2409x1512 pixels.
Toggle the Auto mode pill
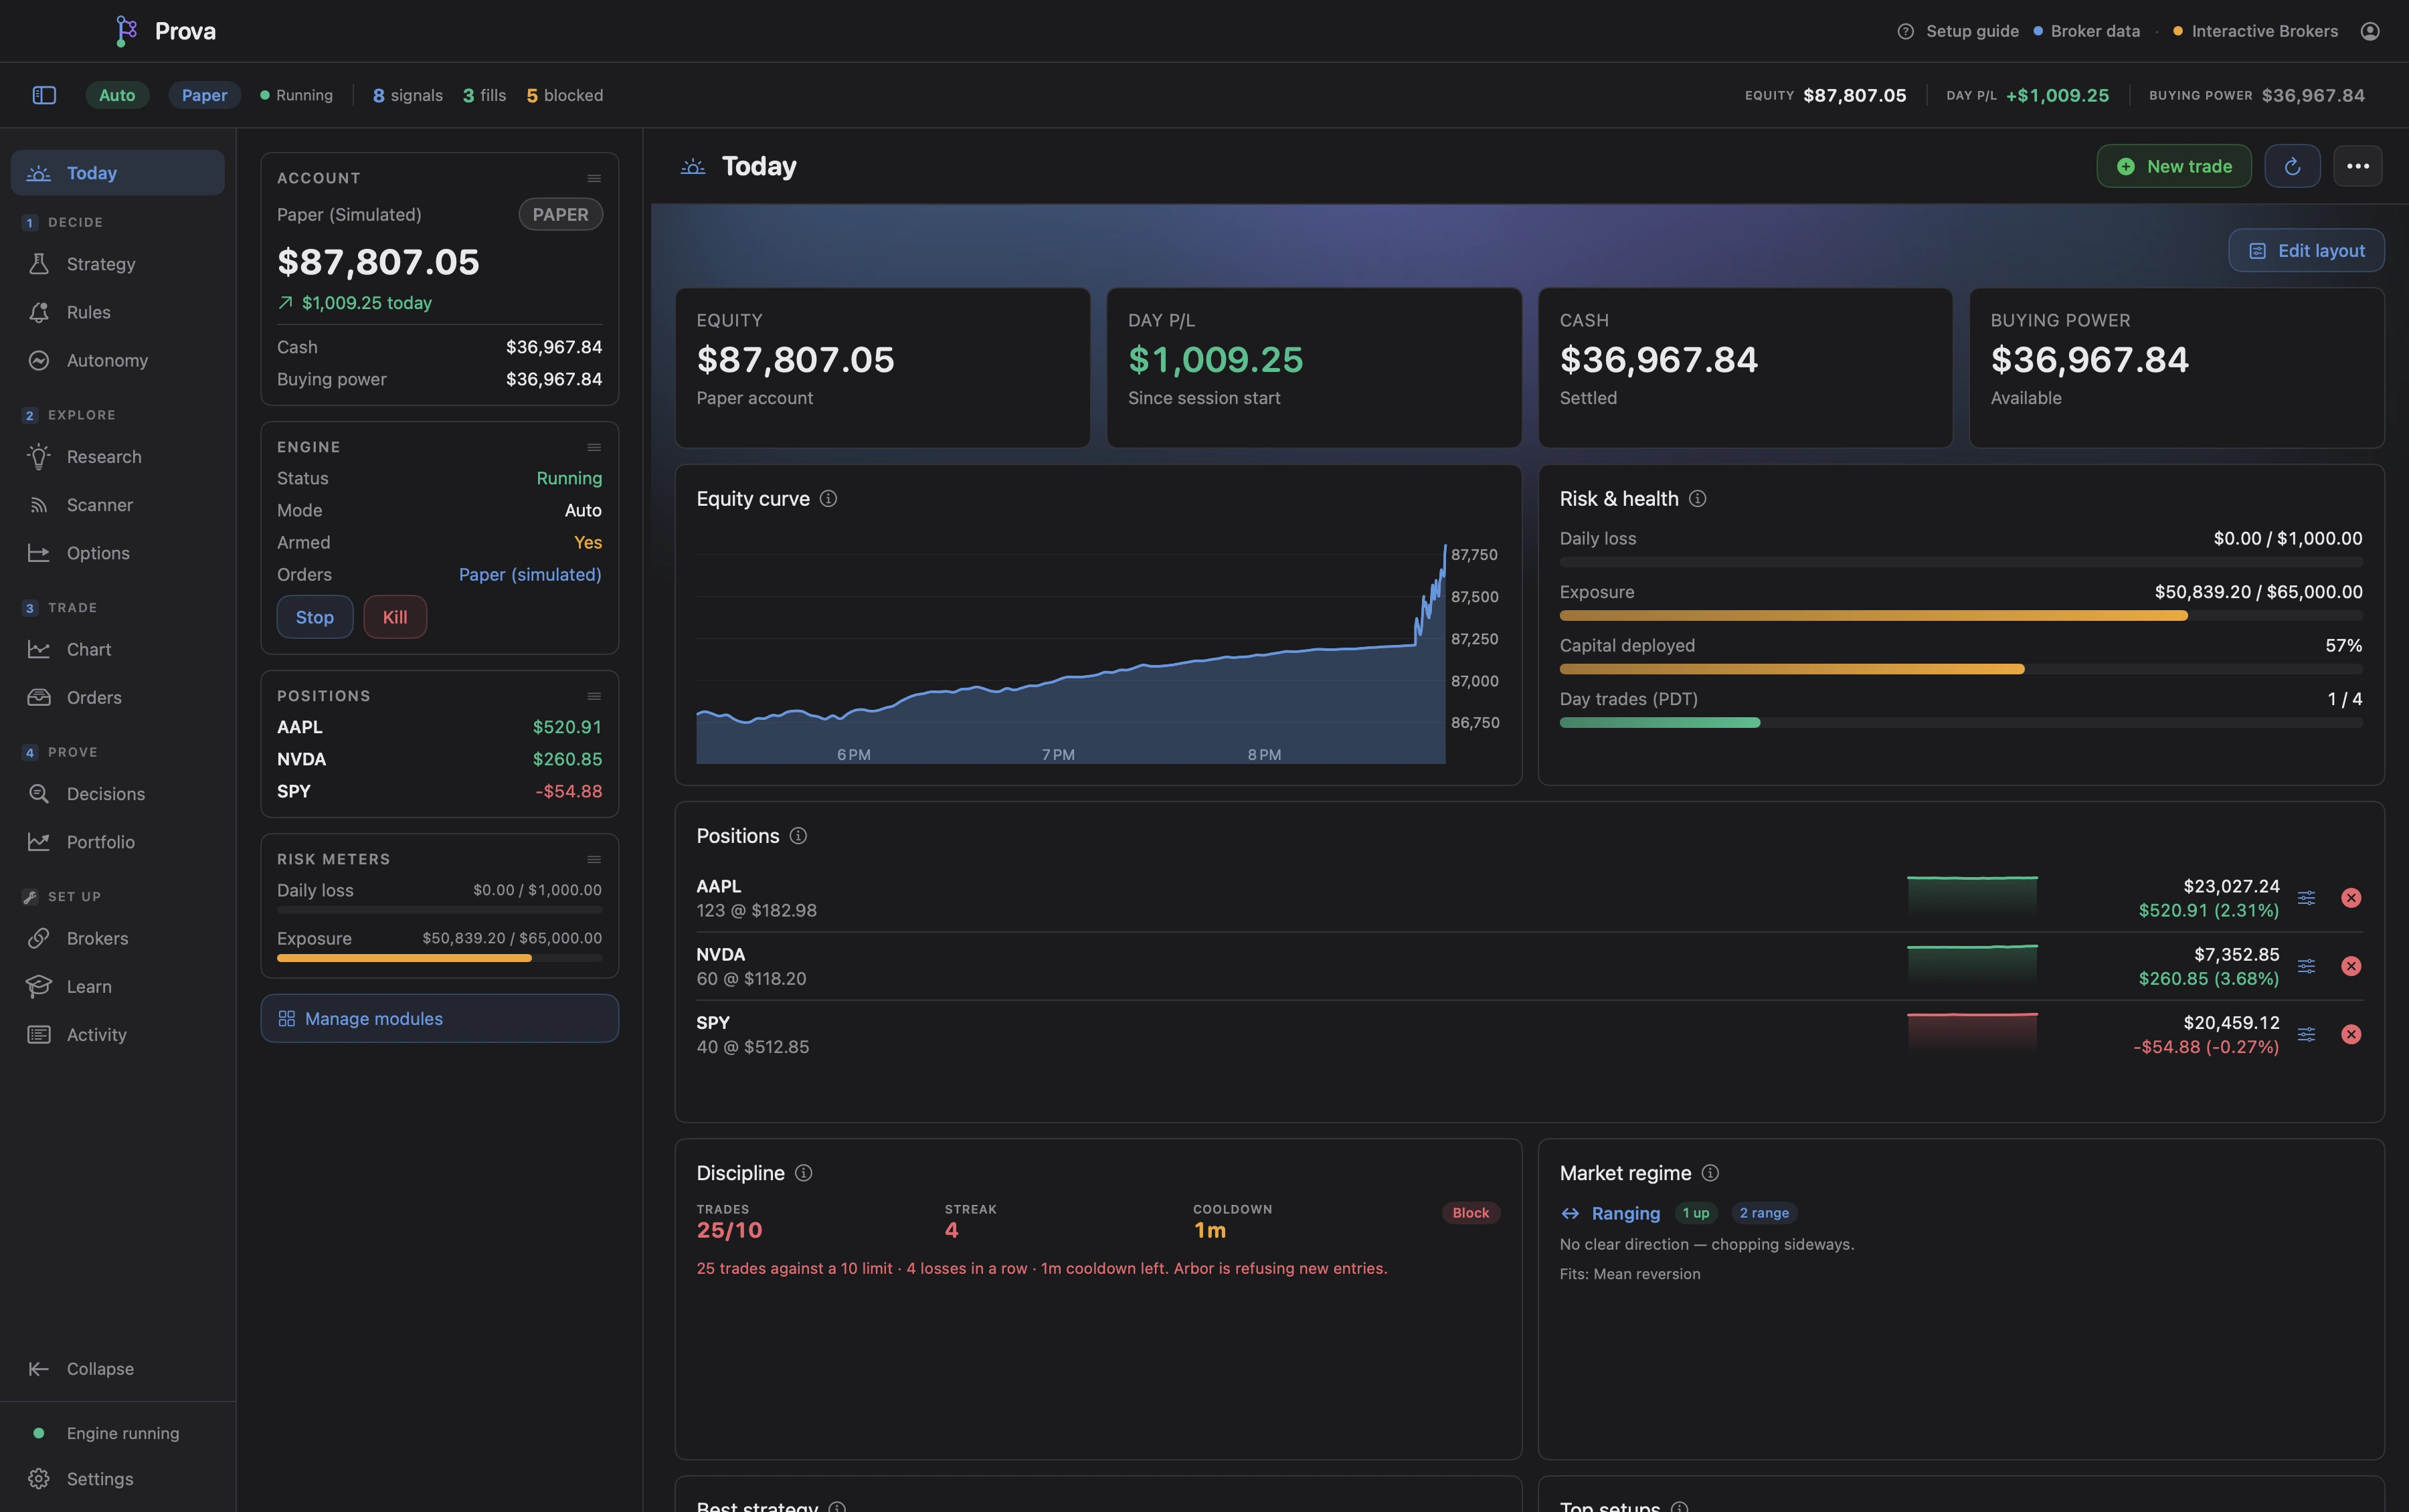point(117,95)
